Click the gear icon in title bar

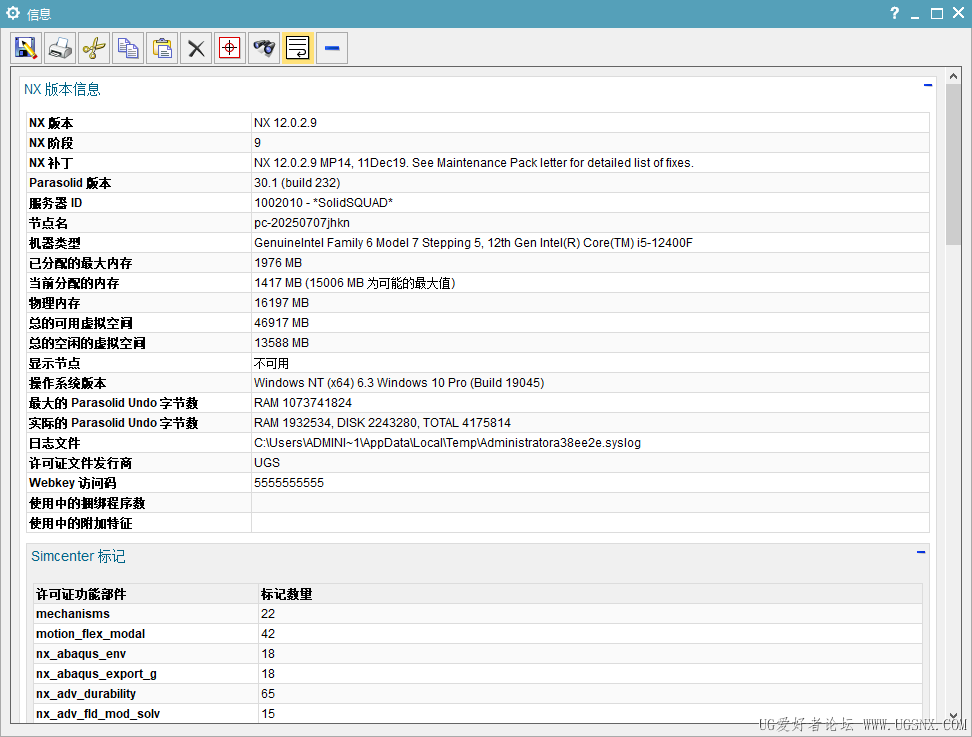coord(13,14)
